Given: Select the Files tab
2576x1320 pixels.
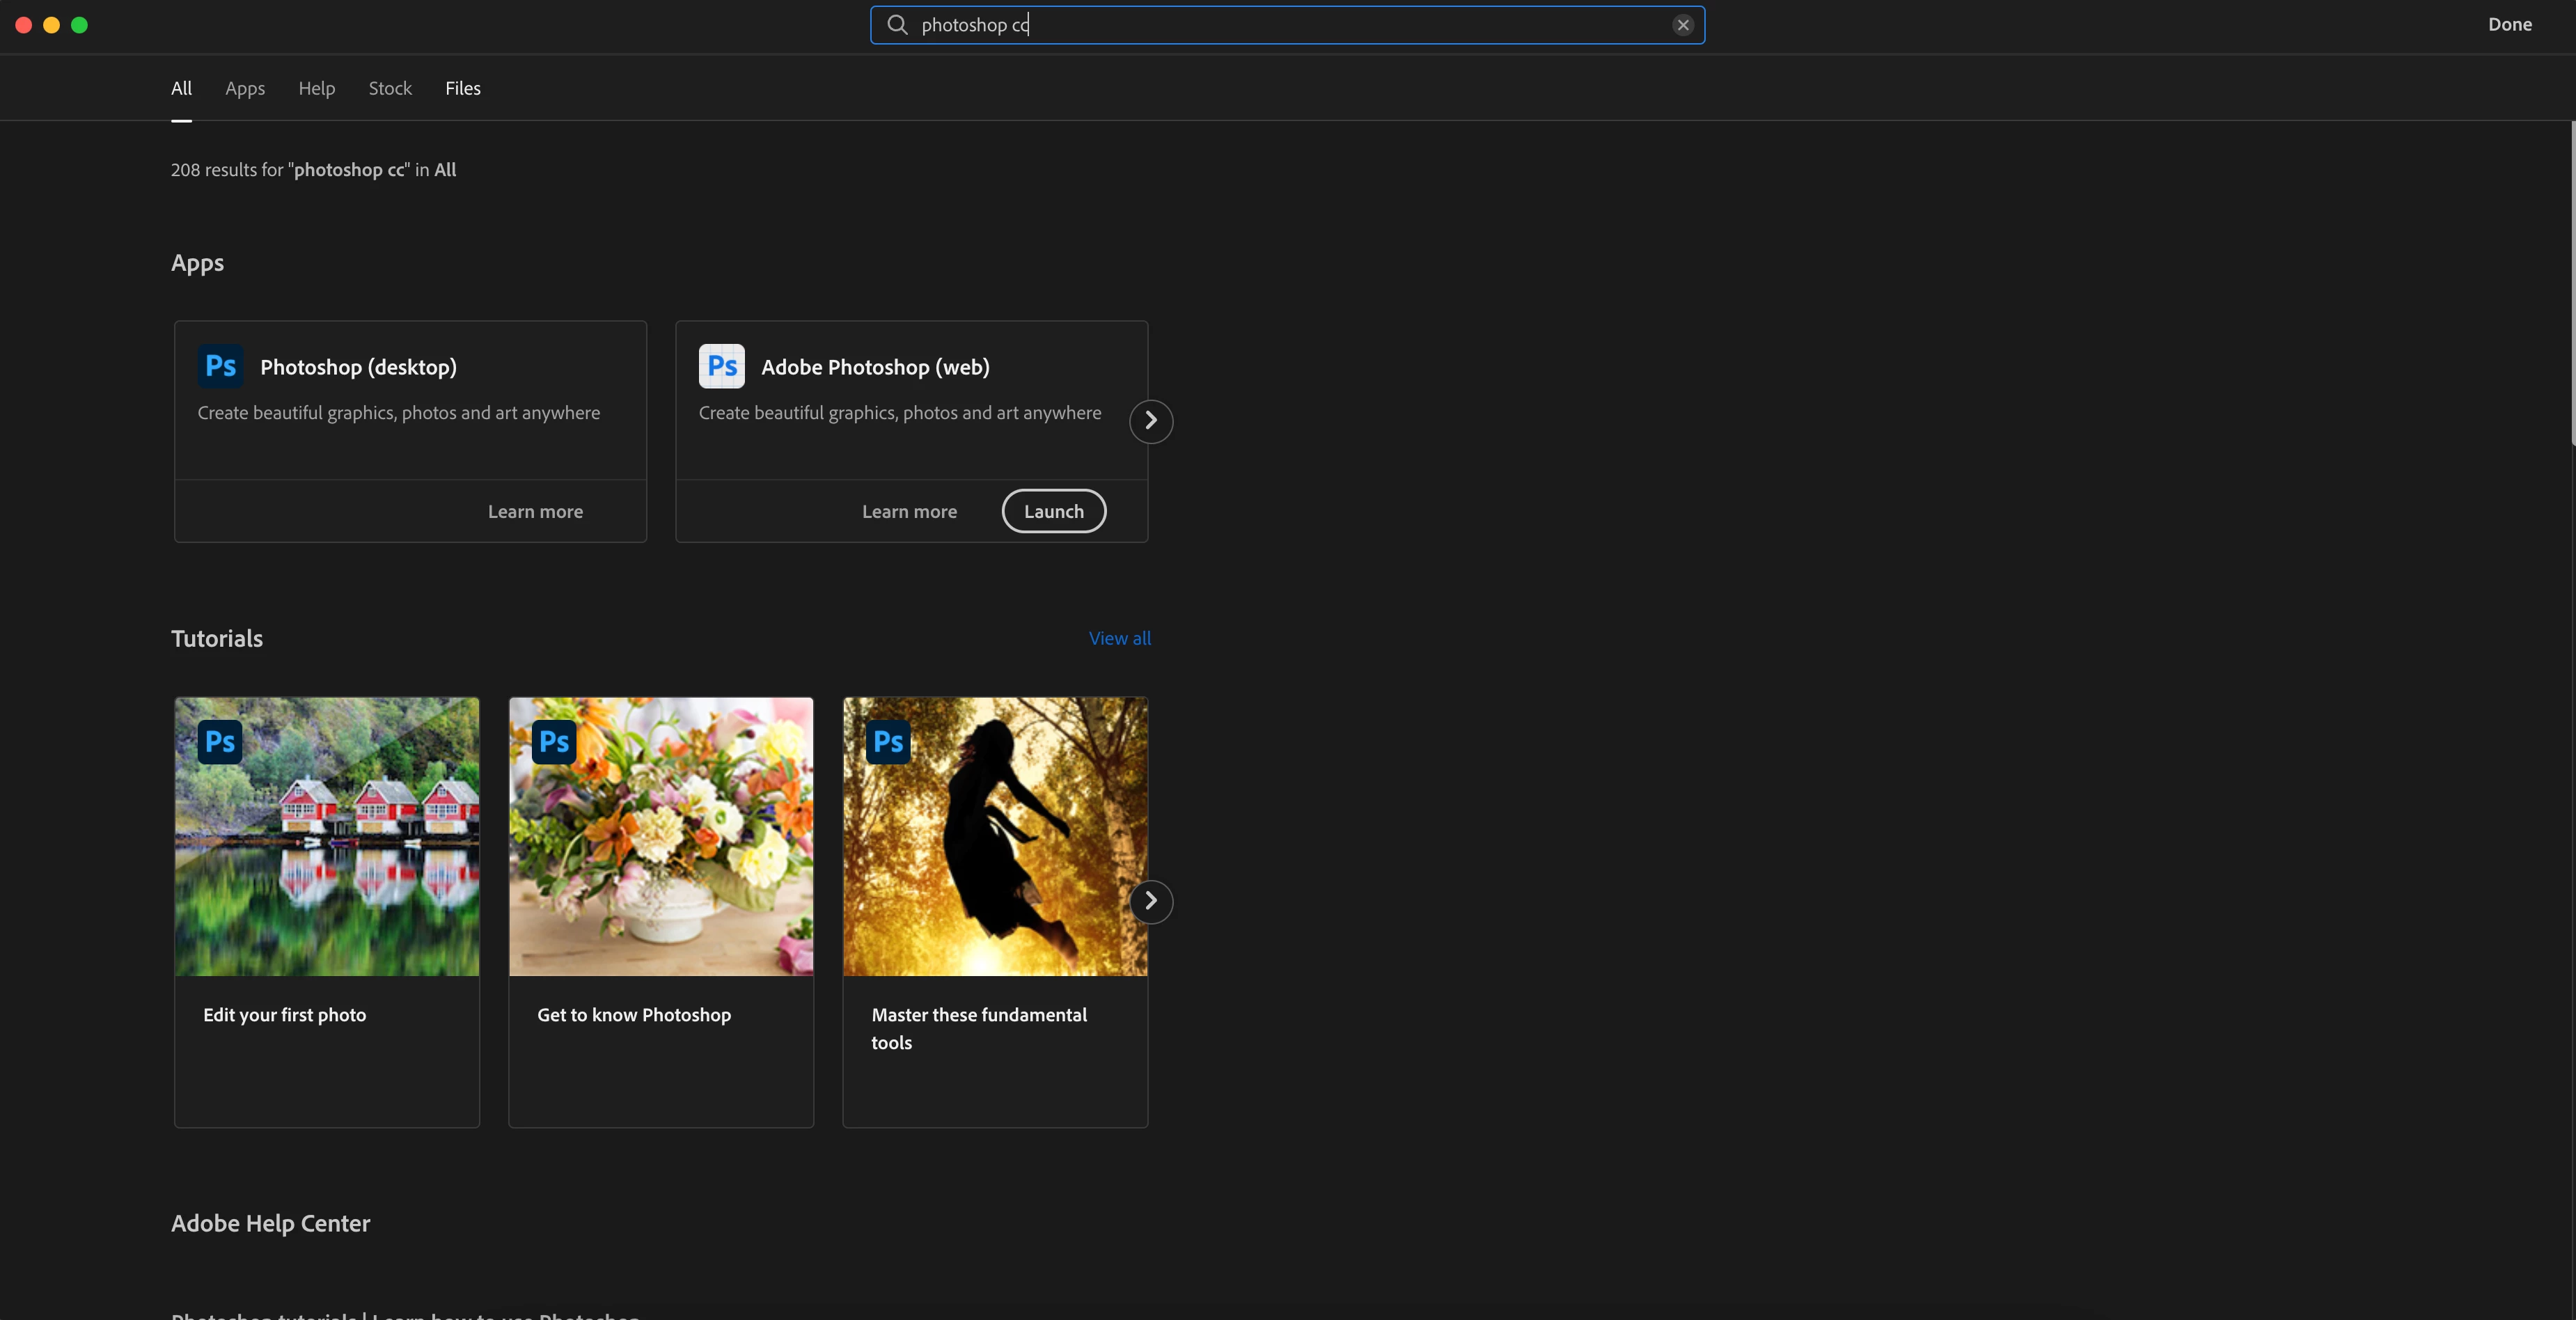Looking at the screenshot, I should [463, 88].
